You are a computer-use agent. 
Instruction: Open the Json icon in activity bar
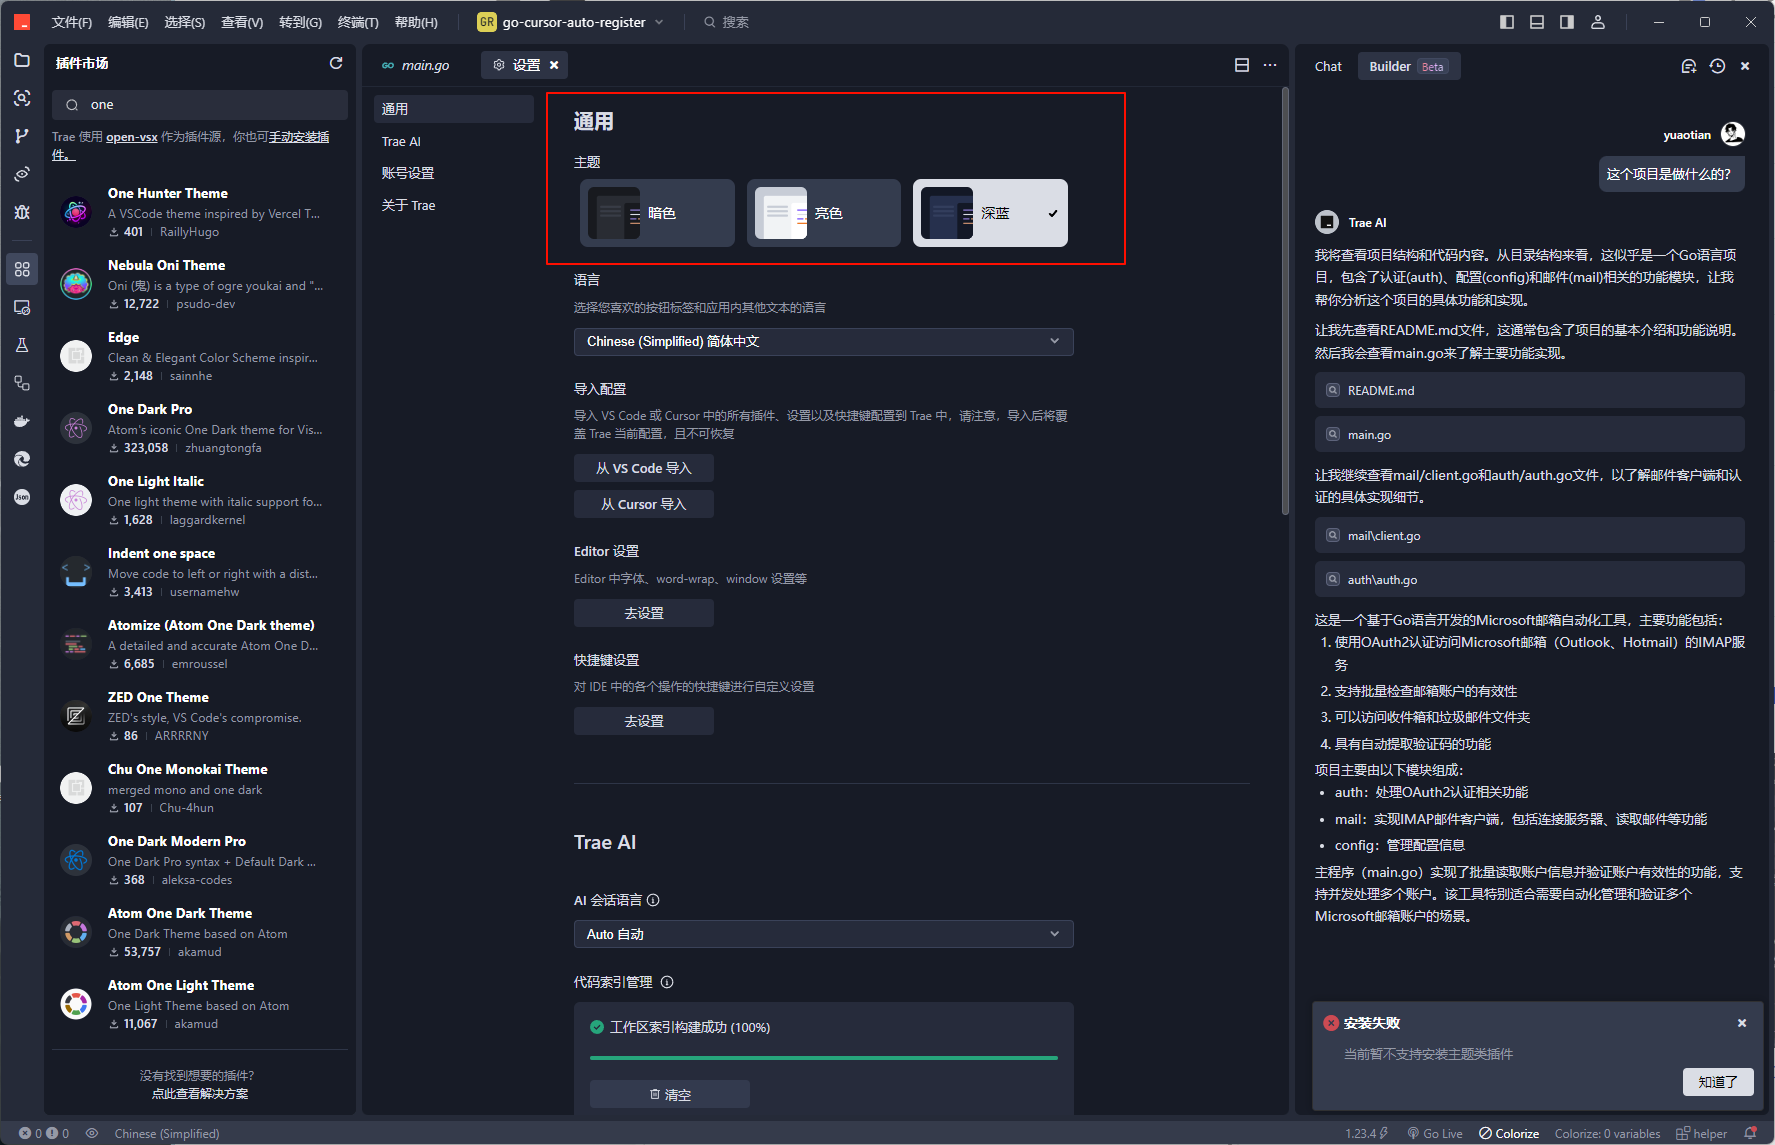pyautogui.click(x=22, y=497)
